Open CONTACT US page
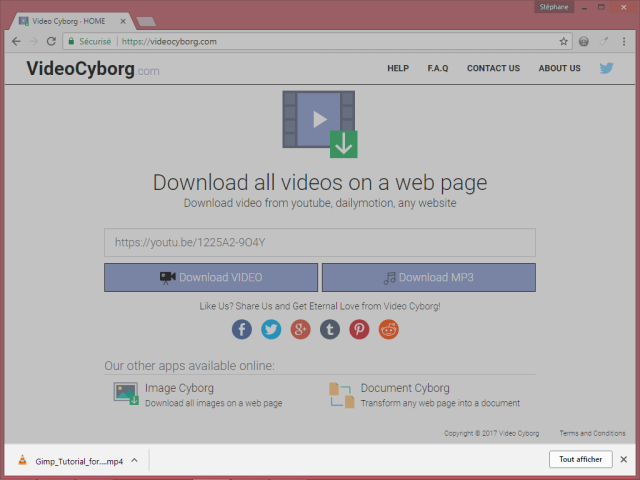 (x=493, y=68)
